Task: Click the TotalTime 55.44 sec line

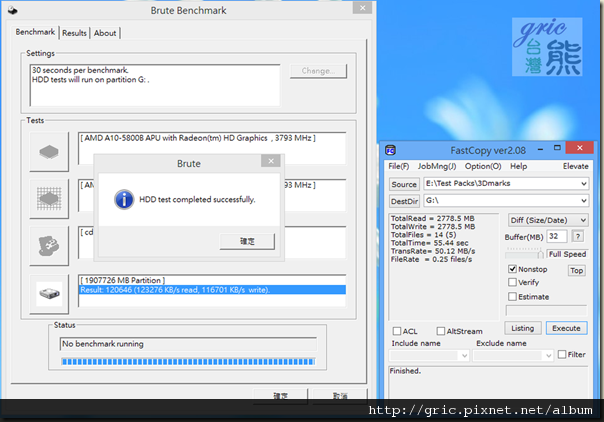Action: tap(430, 243)
